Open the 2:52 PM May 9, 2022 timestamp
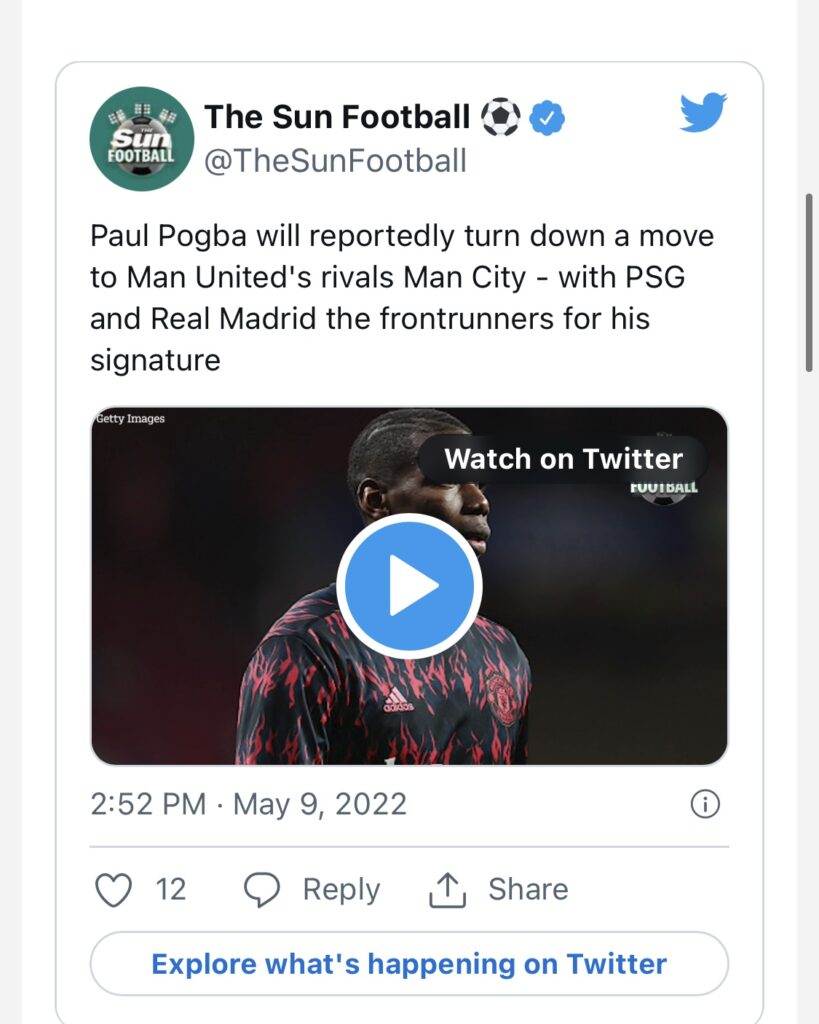 click(x=248, y=804)
